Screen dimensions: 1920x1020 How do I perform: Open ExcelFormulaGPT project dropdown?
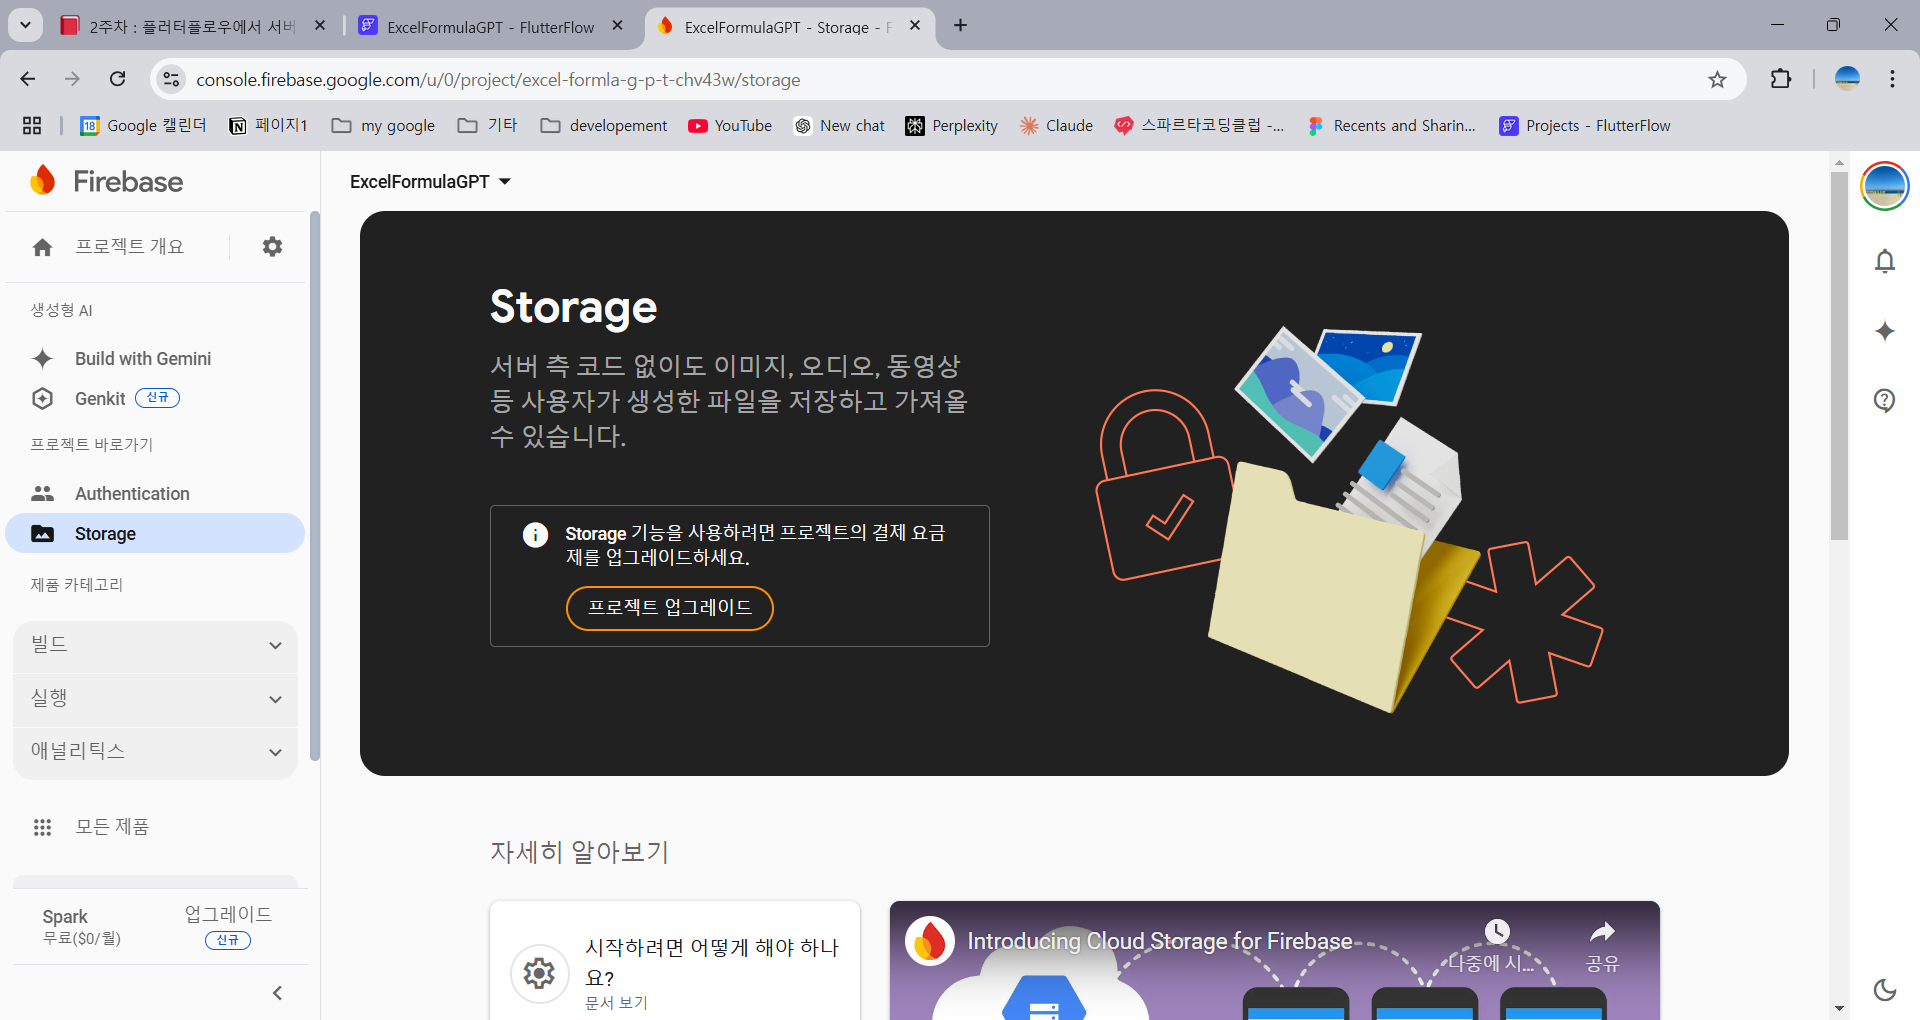coord(430,181)
